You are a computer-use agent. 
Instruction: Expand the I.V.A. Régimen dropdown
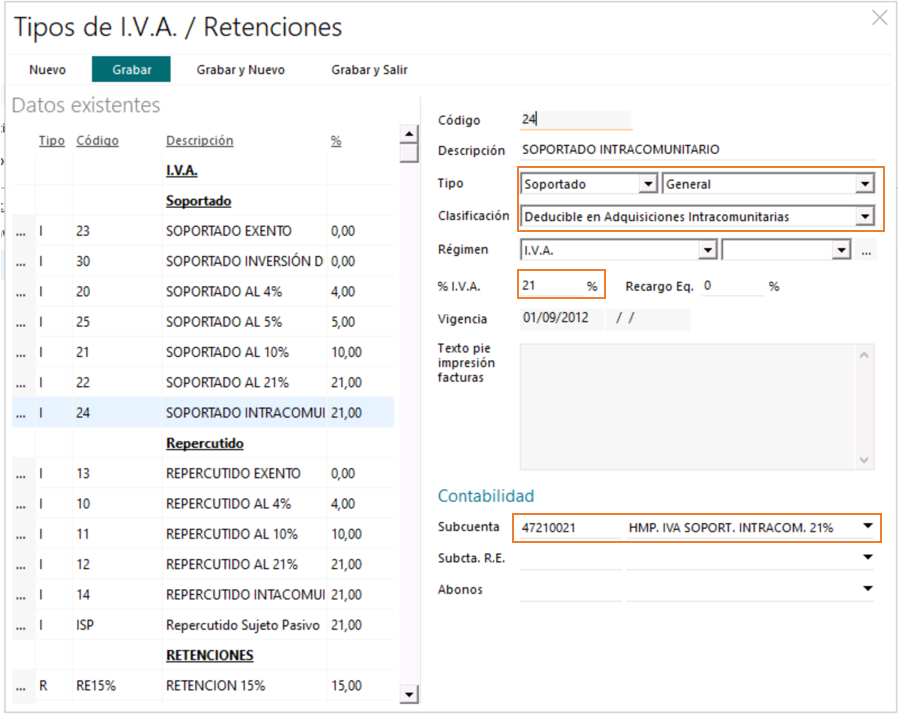[x=708, y=250]
